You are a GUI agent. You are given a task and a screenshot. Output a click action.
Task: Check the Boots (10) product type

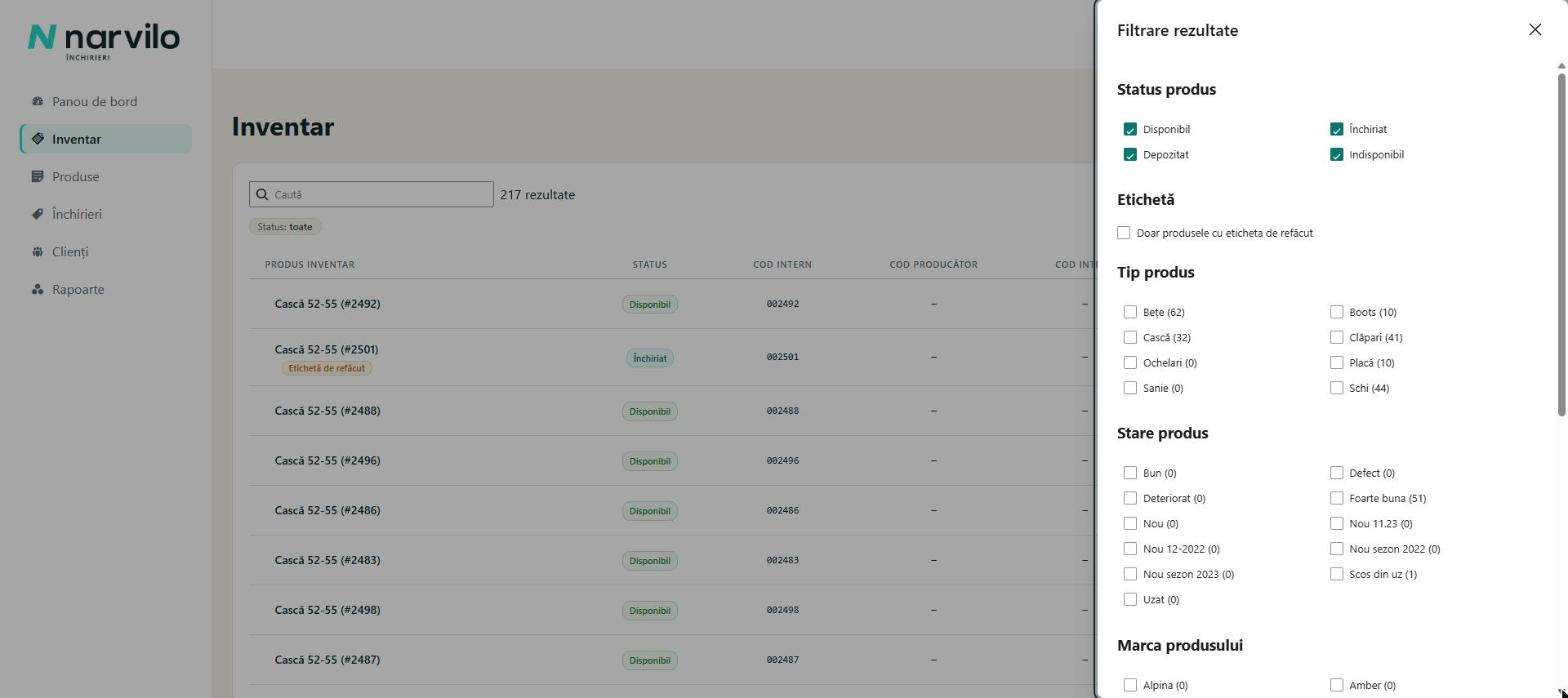(1336, 312)
